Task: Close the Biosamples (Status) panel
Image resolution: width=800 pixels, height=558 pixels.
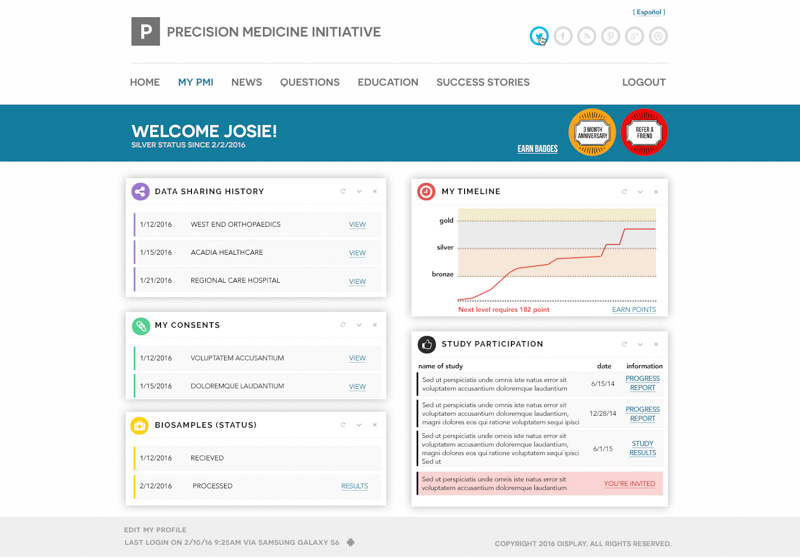Action: [x=375, y=425]
